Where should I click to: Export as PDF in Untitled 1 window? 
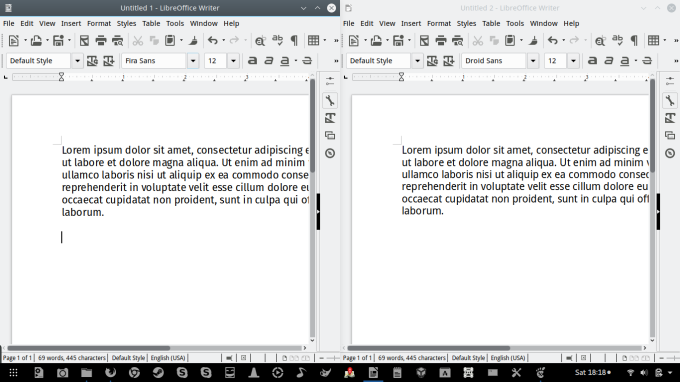tap(84, 41)
